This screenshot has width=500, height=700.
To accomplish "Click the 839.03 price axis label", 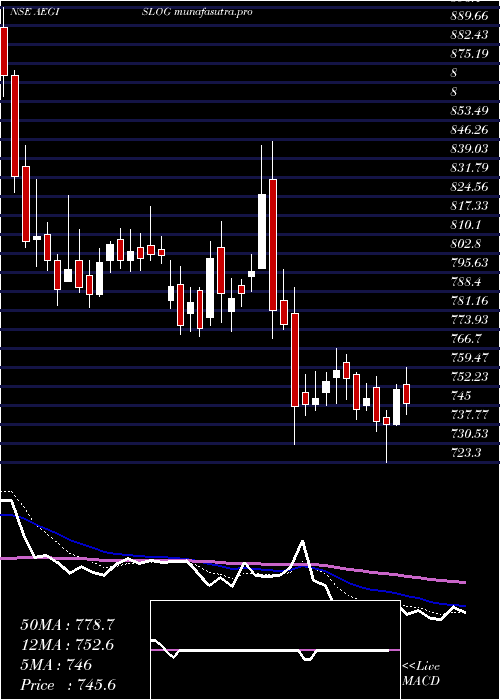I will coord(470,149).
